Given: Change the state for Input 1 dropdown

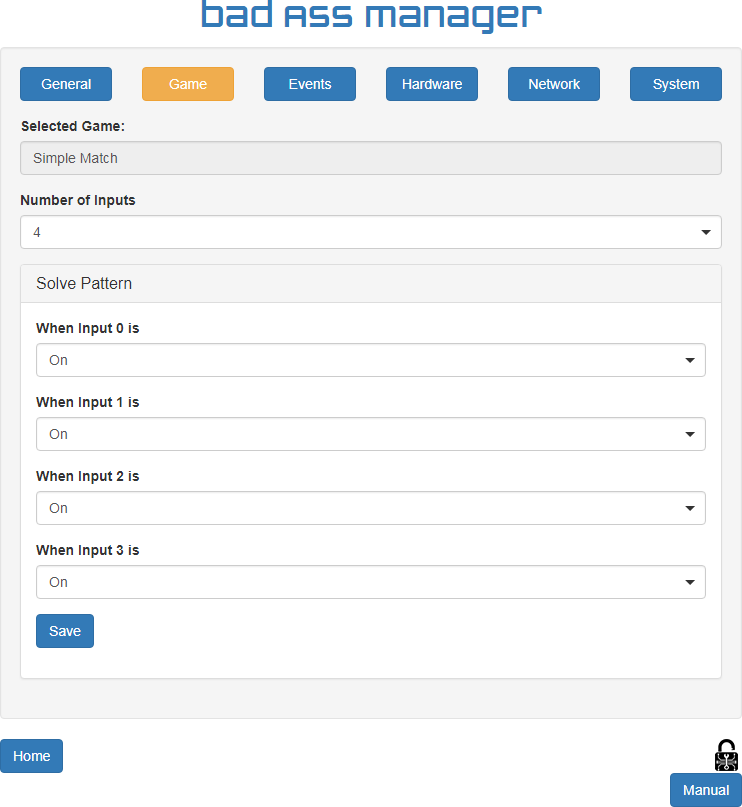Looking at the screenshot, I should click(371, 434).
